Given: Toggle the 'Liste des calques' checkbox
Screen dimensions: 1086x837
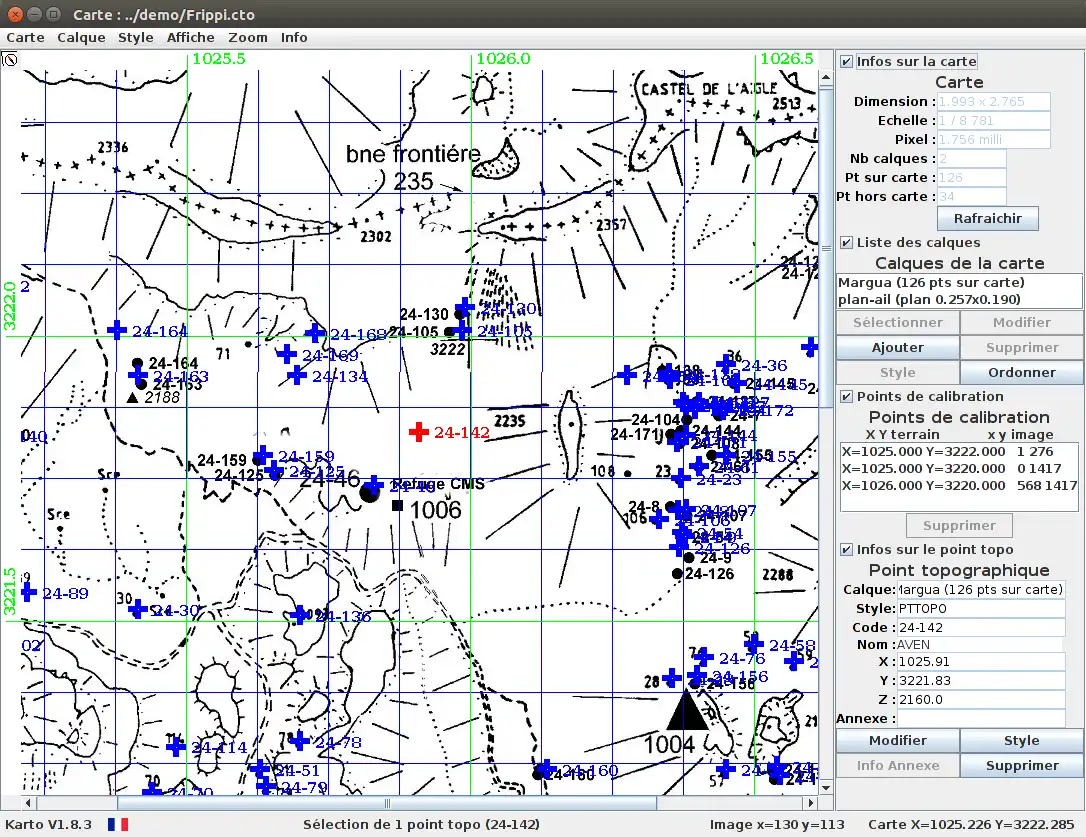Looking at the screenshot, I should click(847, 243).
